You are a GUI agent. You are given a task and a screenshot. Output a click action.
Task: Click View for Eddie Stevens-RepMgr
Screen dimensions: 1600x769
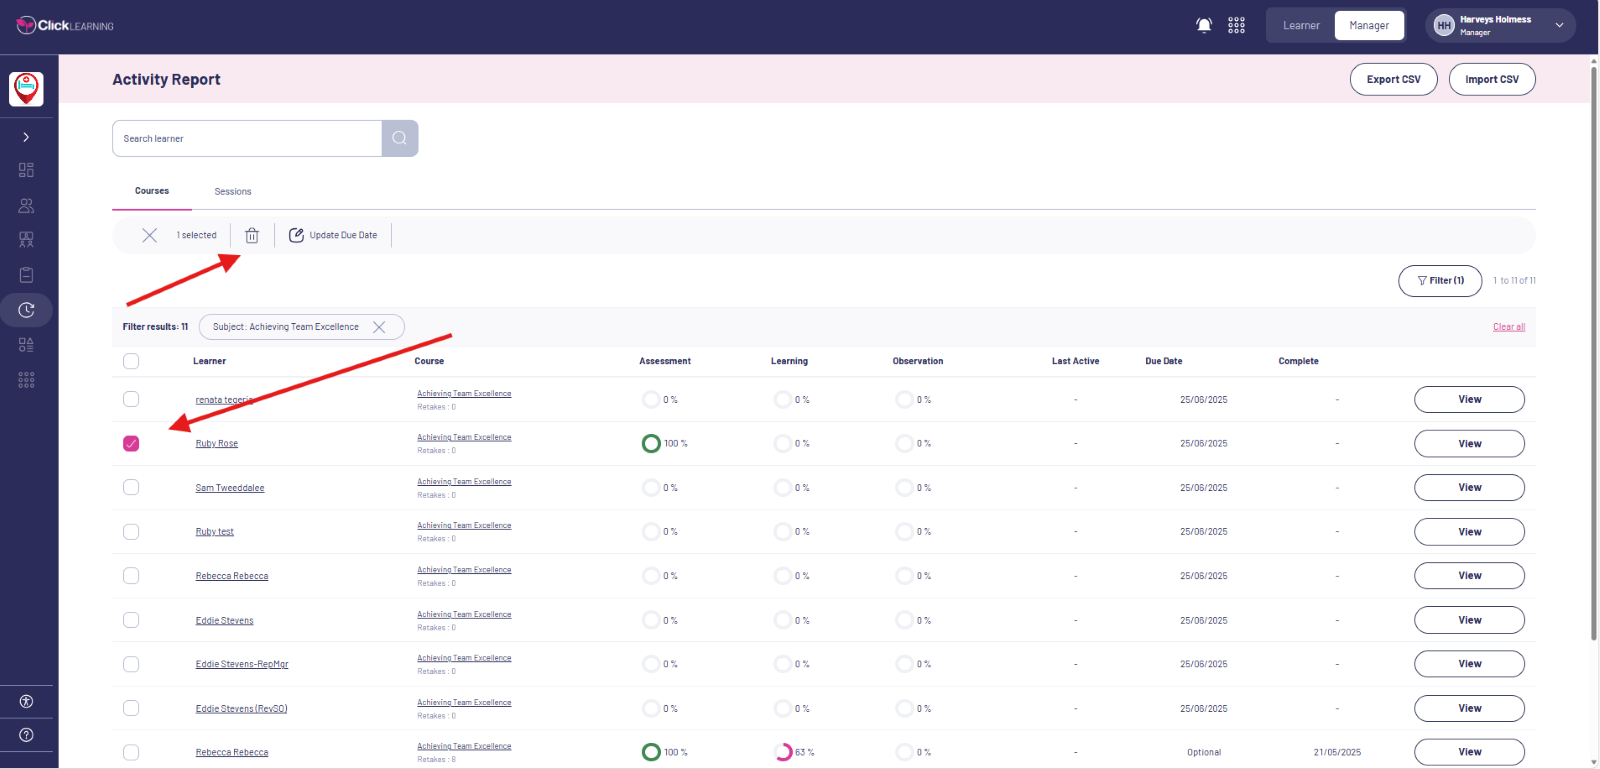pos(1469,664)
